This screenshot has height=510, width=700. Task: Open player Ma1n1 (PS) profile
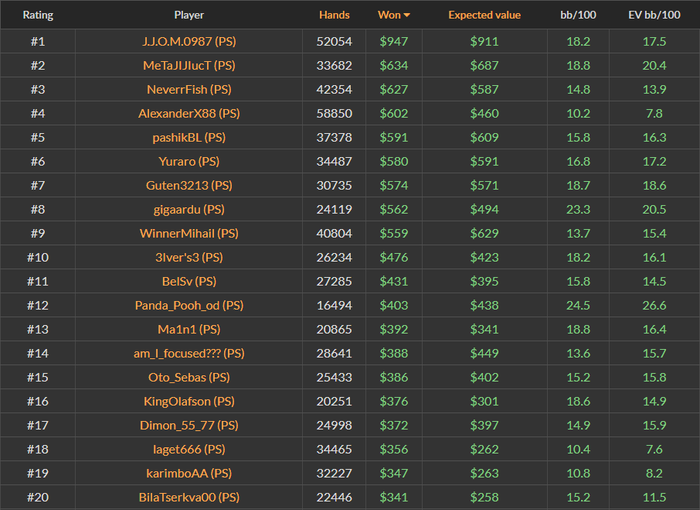[x=189, y=330]
